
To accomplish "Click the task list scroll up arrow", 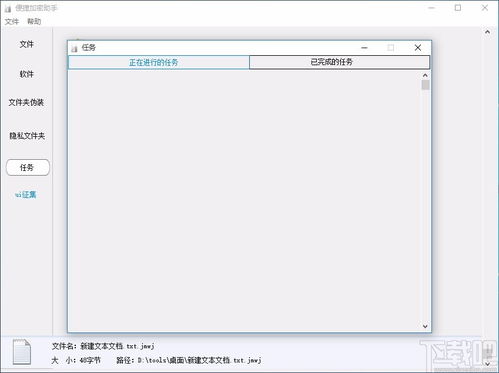I will pos(425,75).
